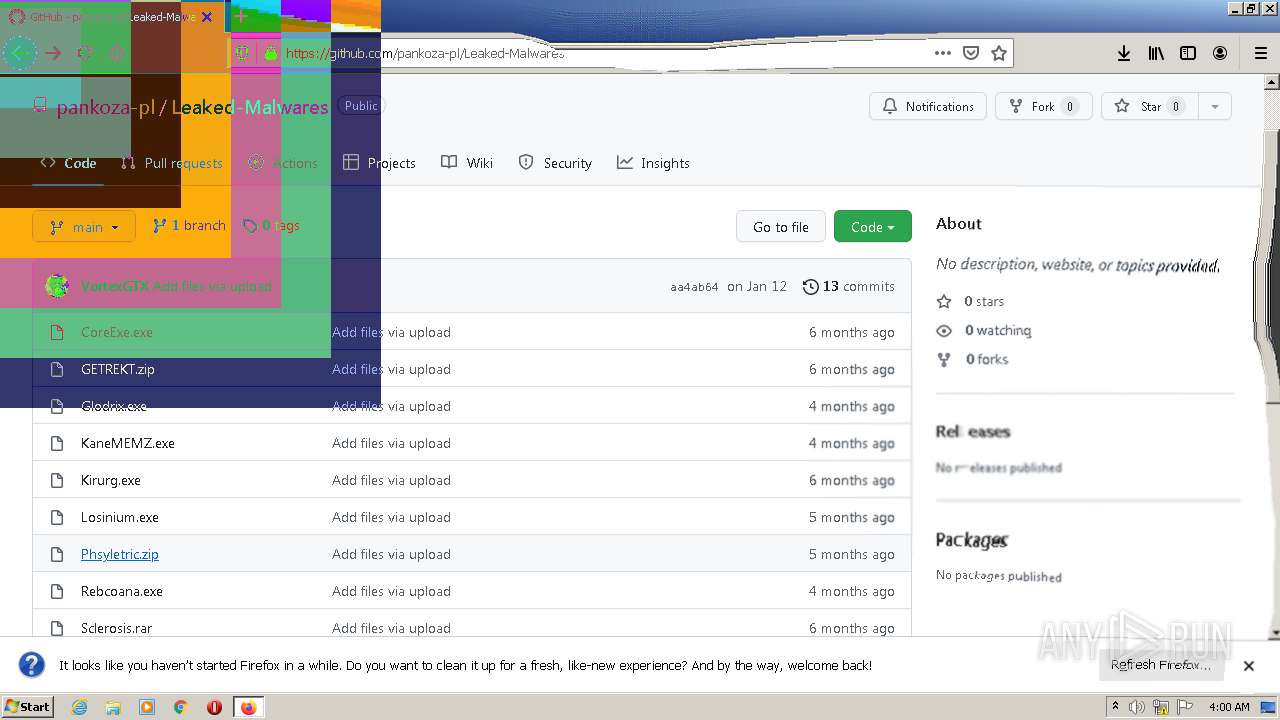Open the KaneMEMZ.exe file link
The height and width of the screenshot is (720, 1280).
coord(128,443)
